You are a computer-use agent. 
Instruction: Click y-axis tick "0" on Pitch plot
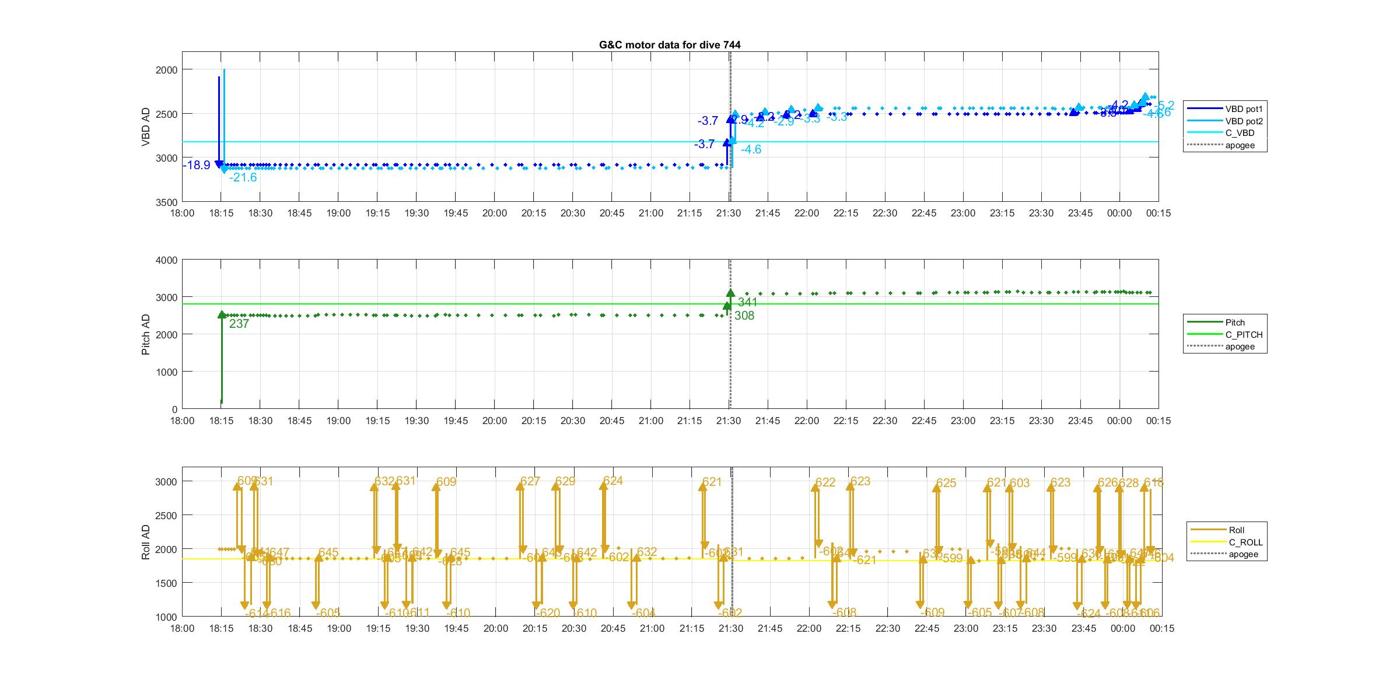[x=174, y=409]
